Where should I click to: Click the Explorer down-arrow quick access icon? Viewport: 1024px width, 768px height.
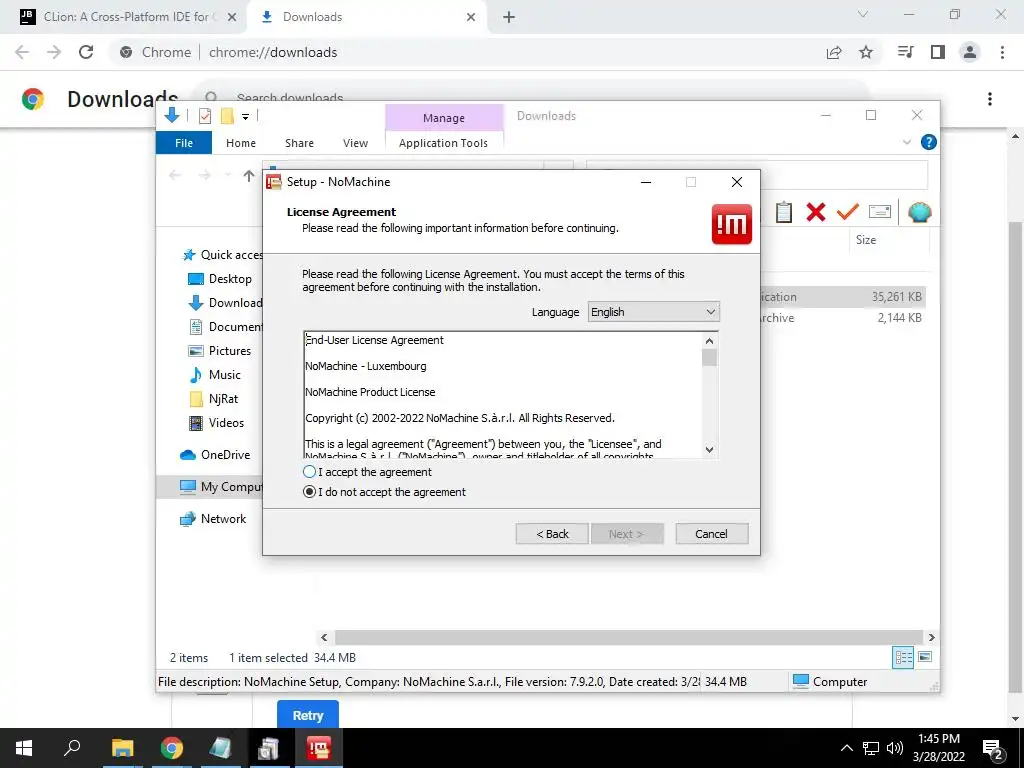pyautogui.click(x=172, y=116)
